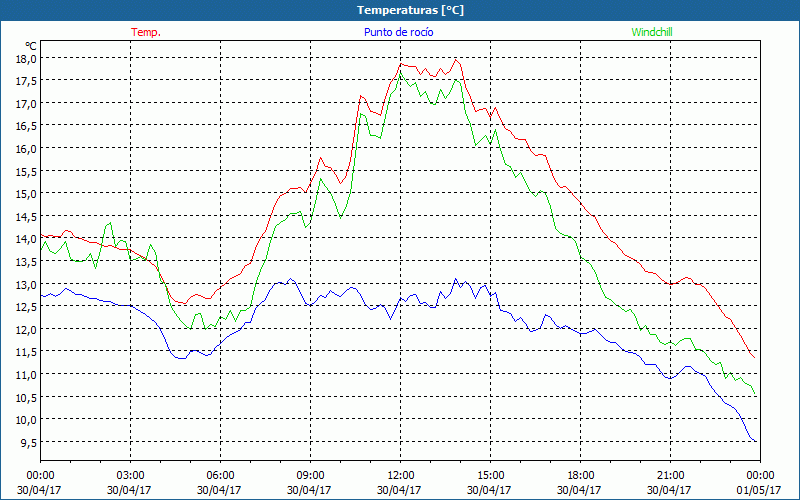Click the 03:00 time axis label

tap(130, 475)
